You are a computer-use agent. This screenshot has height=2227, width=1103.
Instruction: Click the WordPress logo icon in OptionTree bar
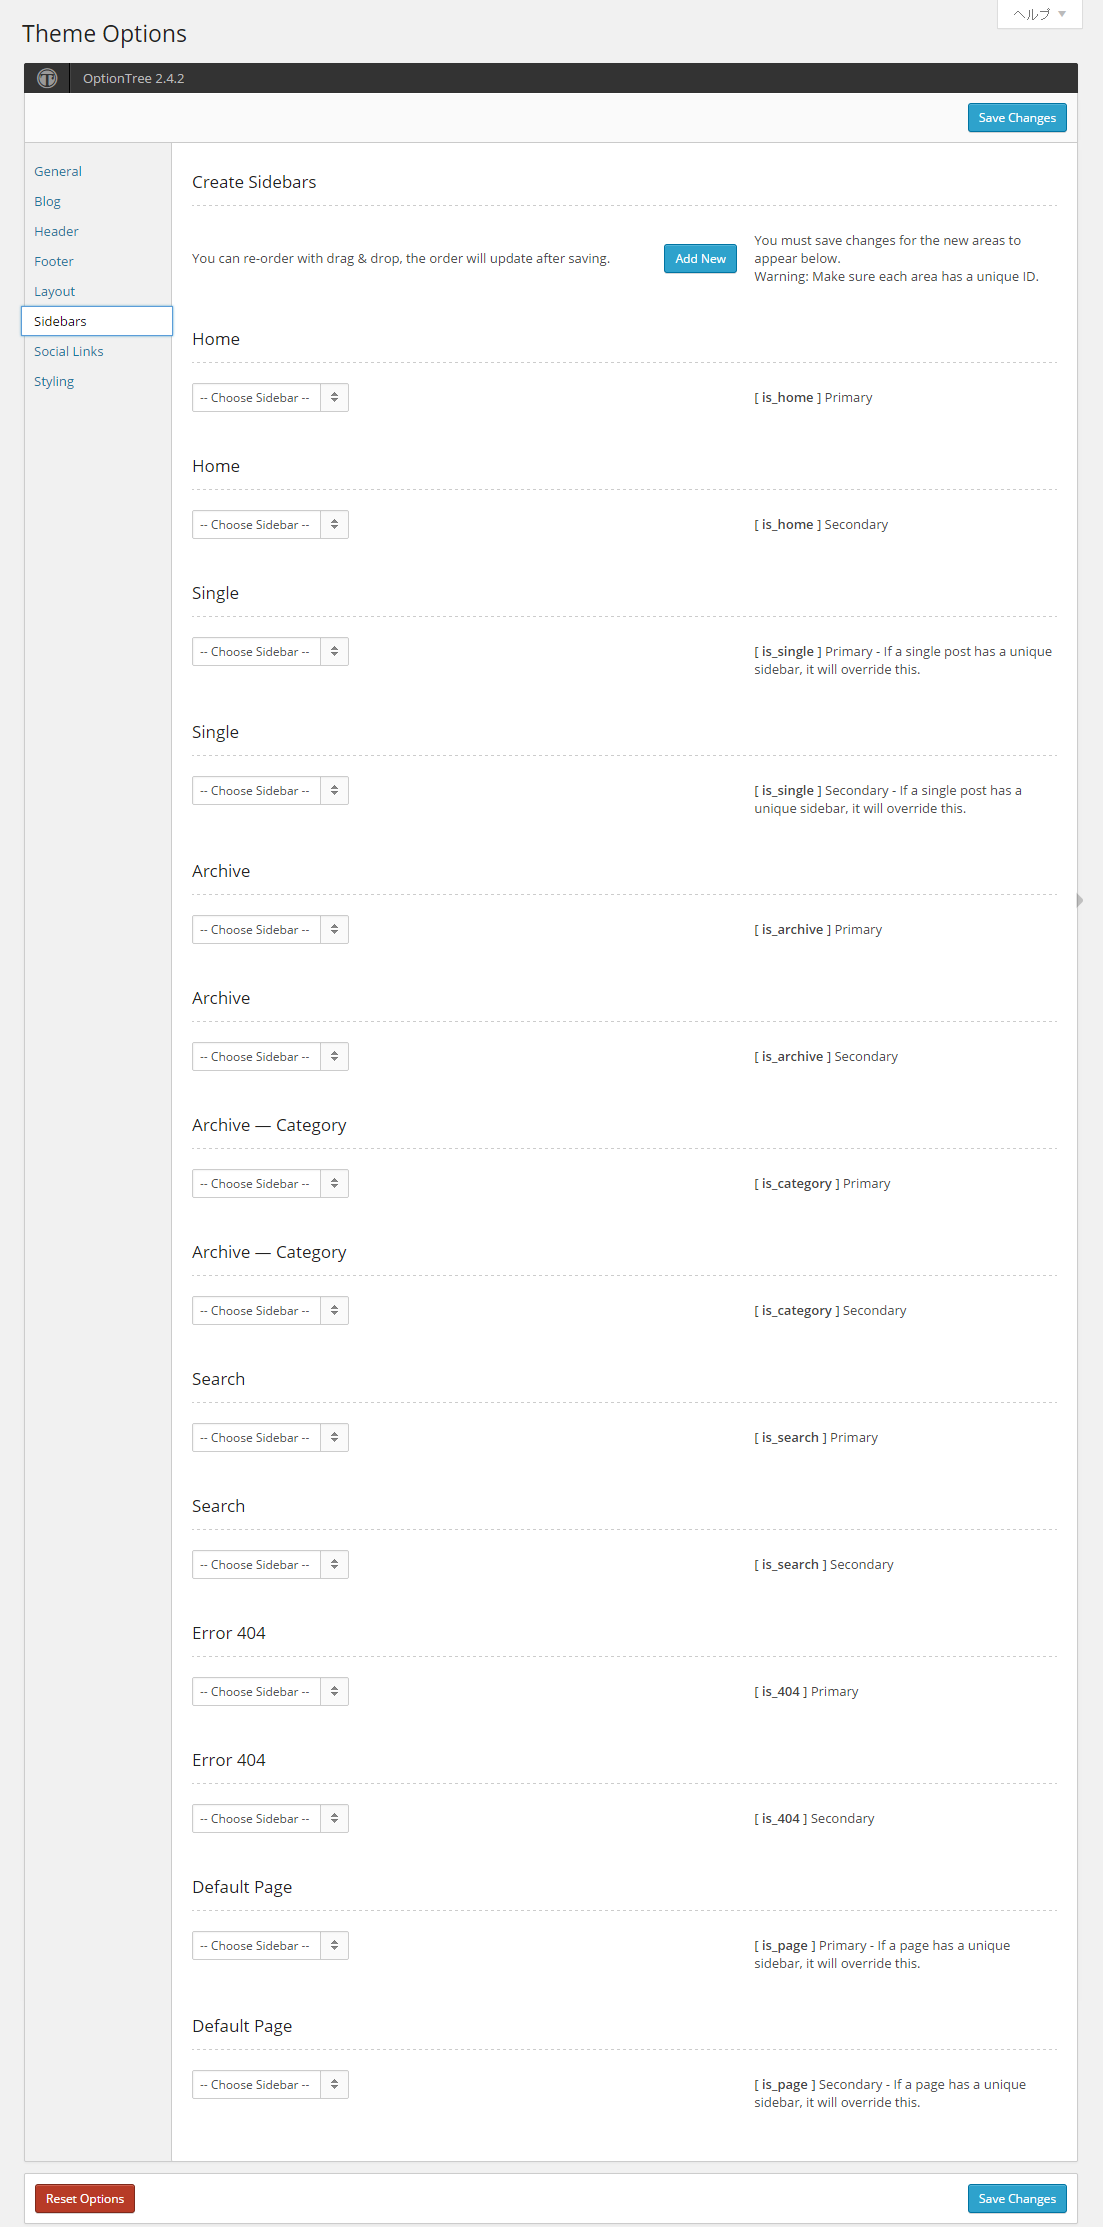click(47, 78)
